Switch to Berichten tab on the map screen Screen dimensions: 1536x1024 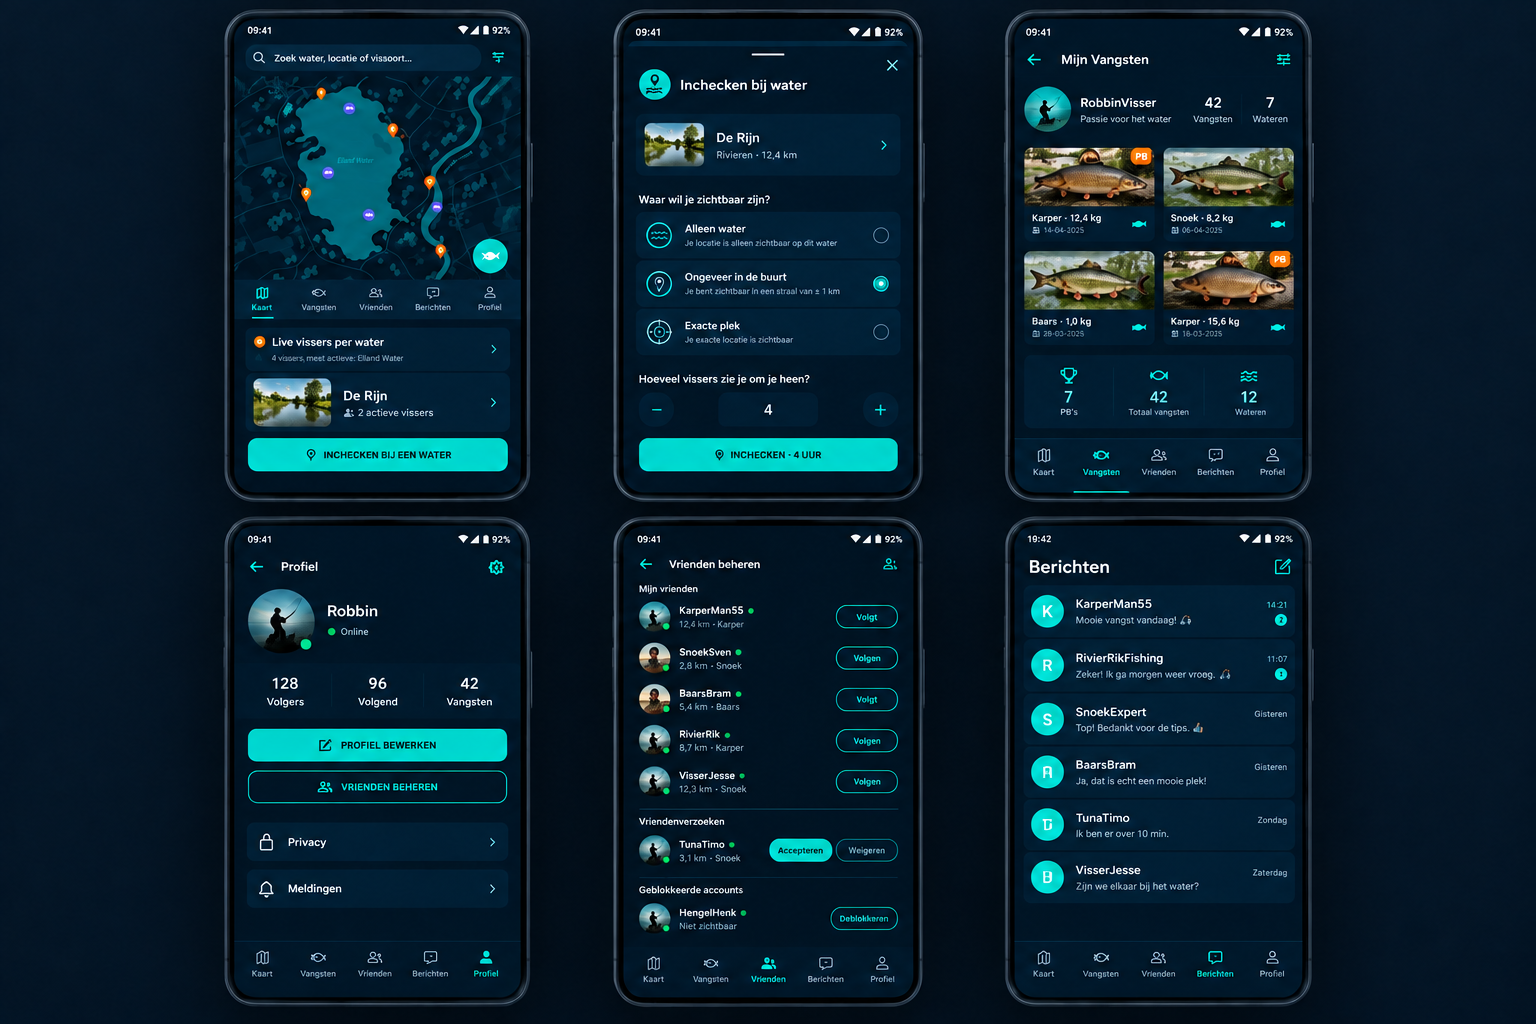432,299
